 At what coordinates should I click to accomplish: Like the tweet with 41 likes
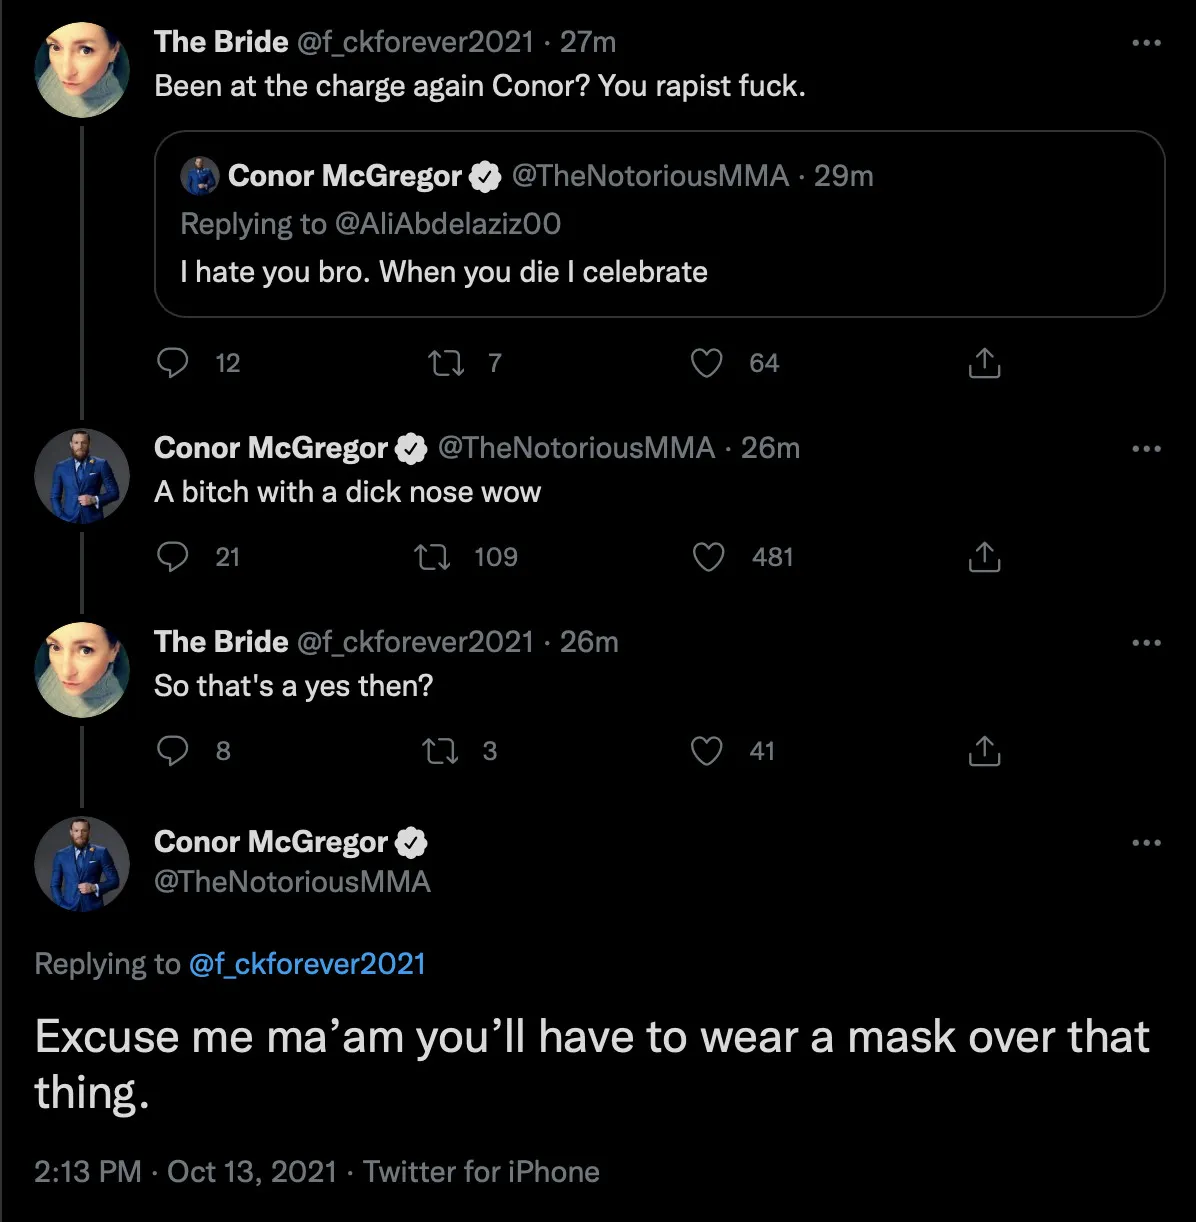click(707, 751)
